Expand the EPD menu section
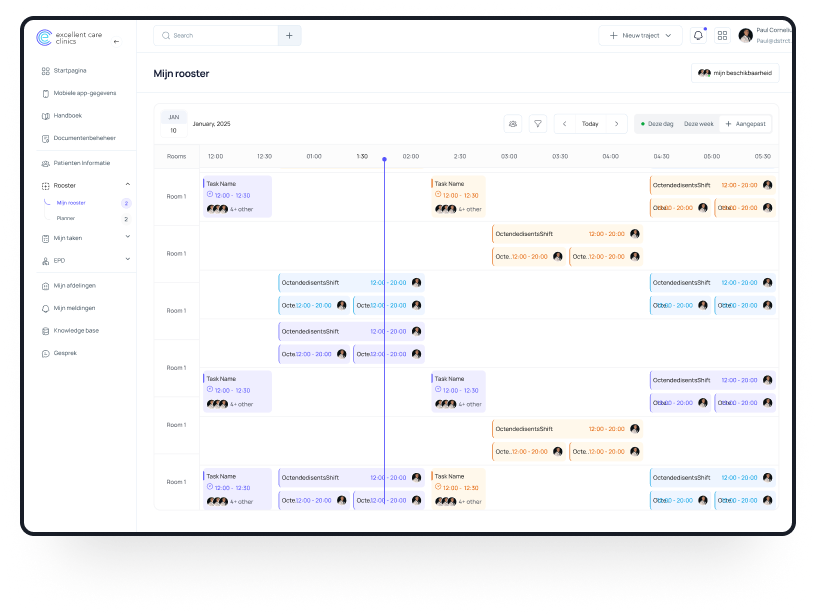The width and height of the screenshot is (816, 616). tap(127, 260)
